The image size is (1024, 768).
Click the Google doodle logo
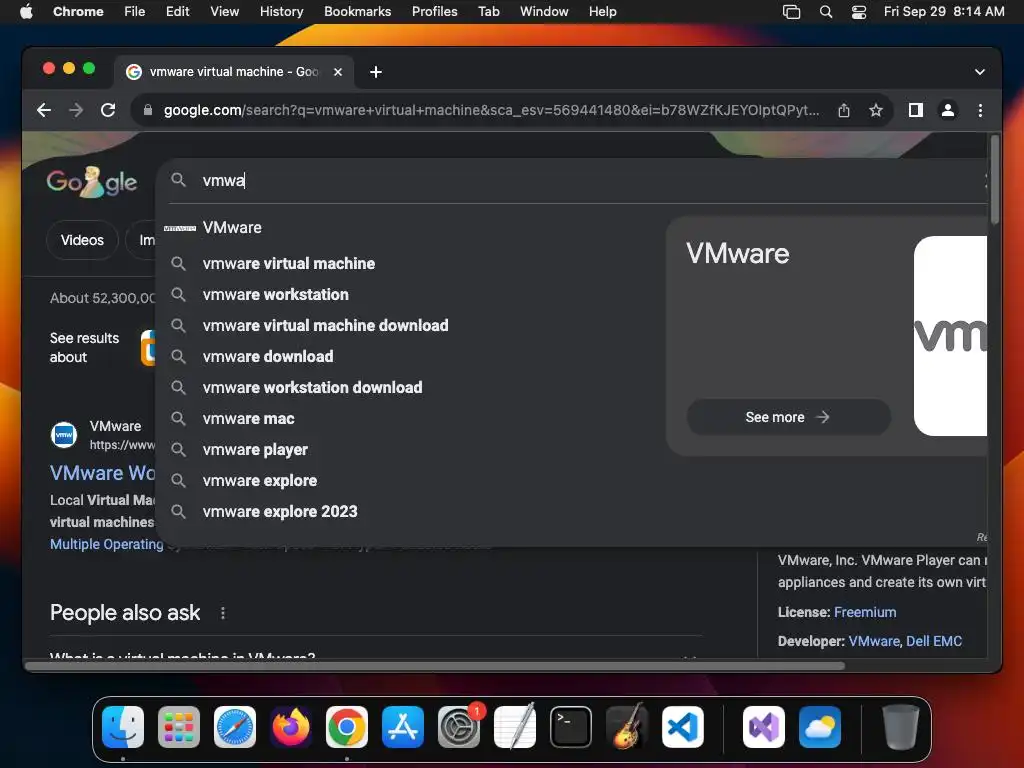pyautogui.click(x=91, y=182)
